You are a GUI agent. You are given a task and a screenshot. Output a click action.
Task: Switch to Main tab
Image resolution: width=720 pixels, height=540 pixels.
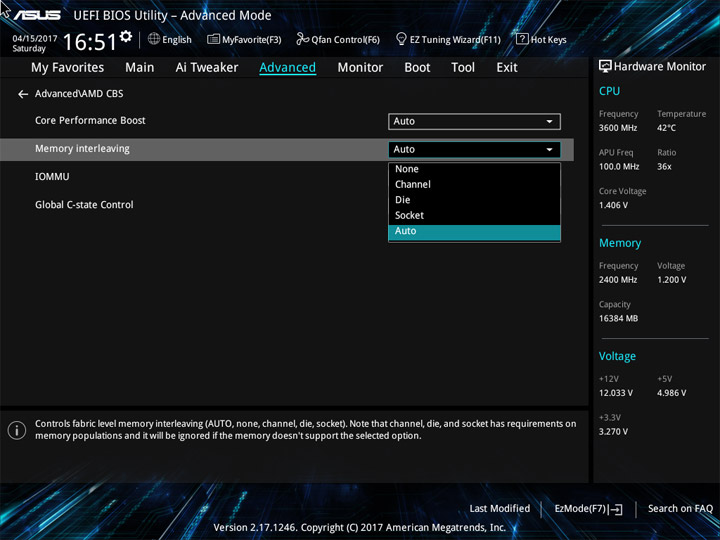coord(140,68)
